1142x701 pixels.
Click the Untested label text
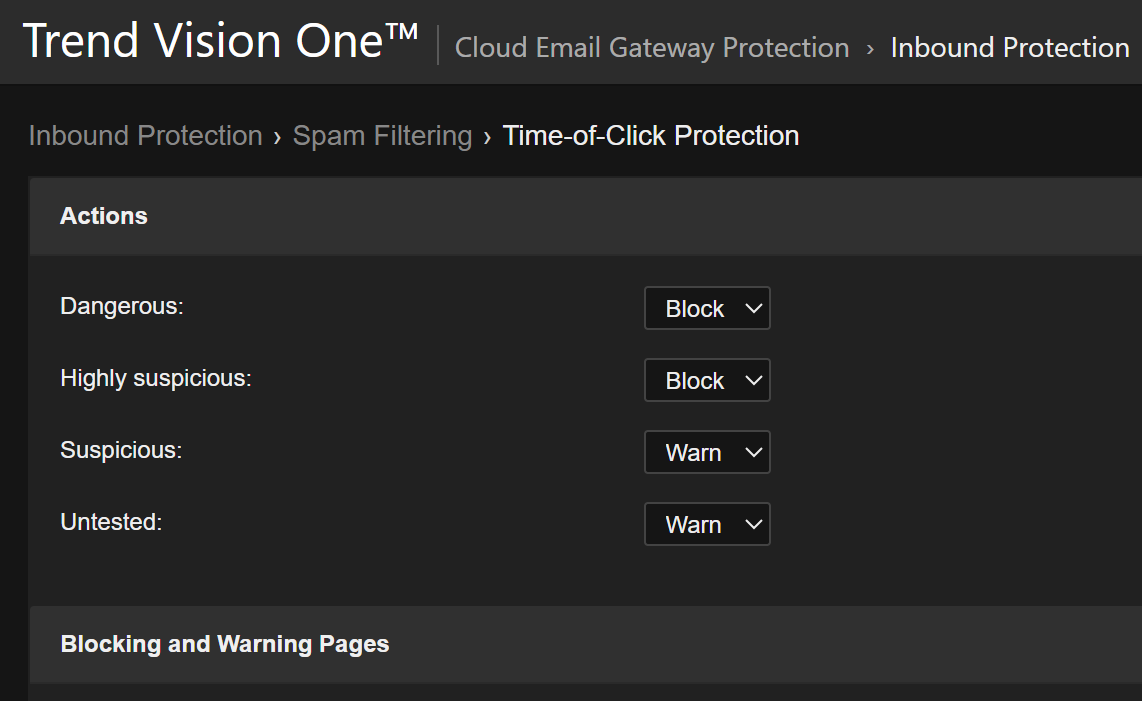[111, 522]
